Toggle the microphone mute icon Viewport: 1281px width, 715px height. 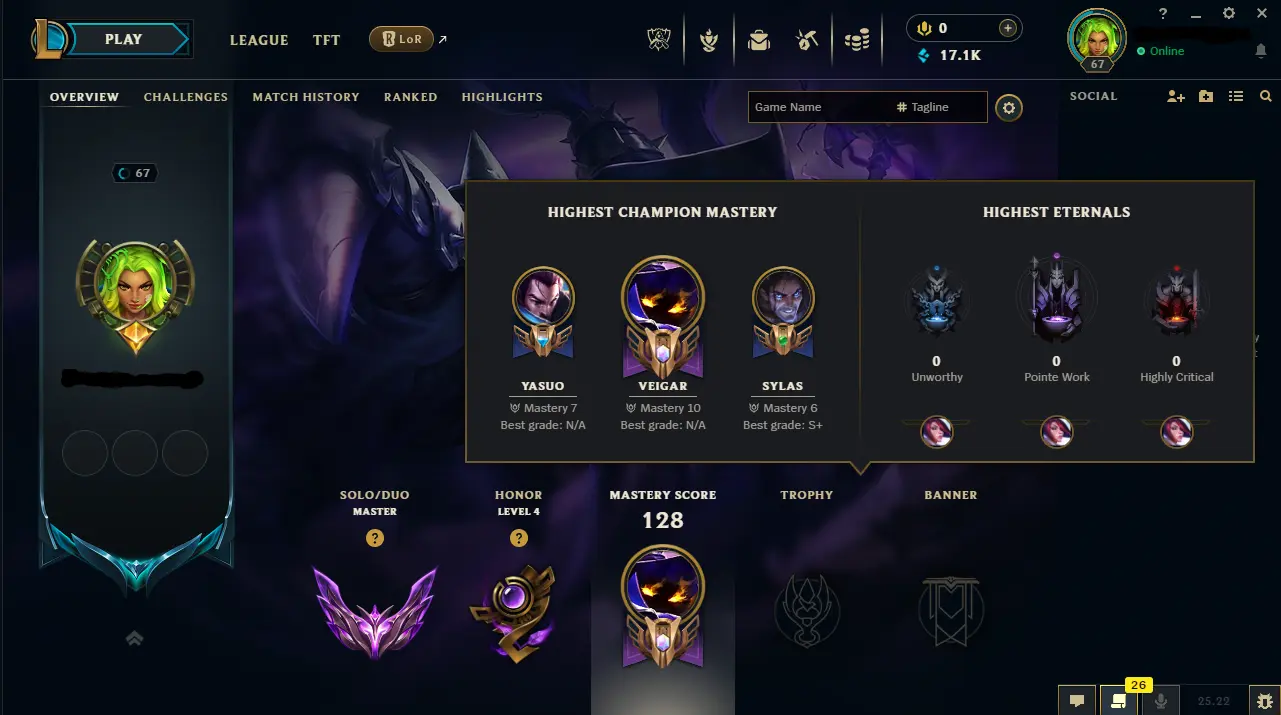[x=1161, y=701]
